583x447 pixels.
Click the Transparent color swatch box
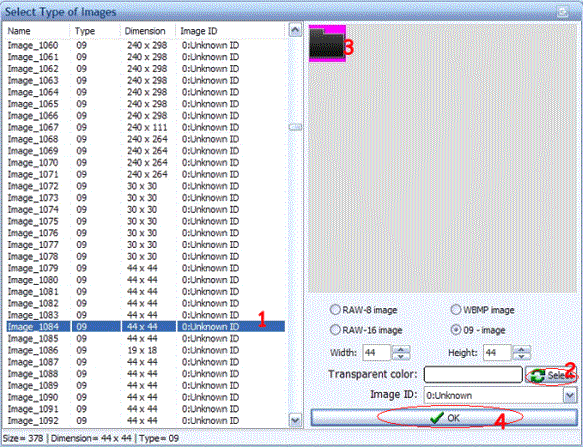coord(473,374)
